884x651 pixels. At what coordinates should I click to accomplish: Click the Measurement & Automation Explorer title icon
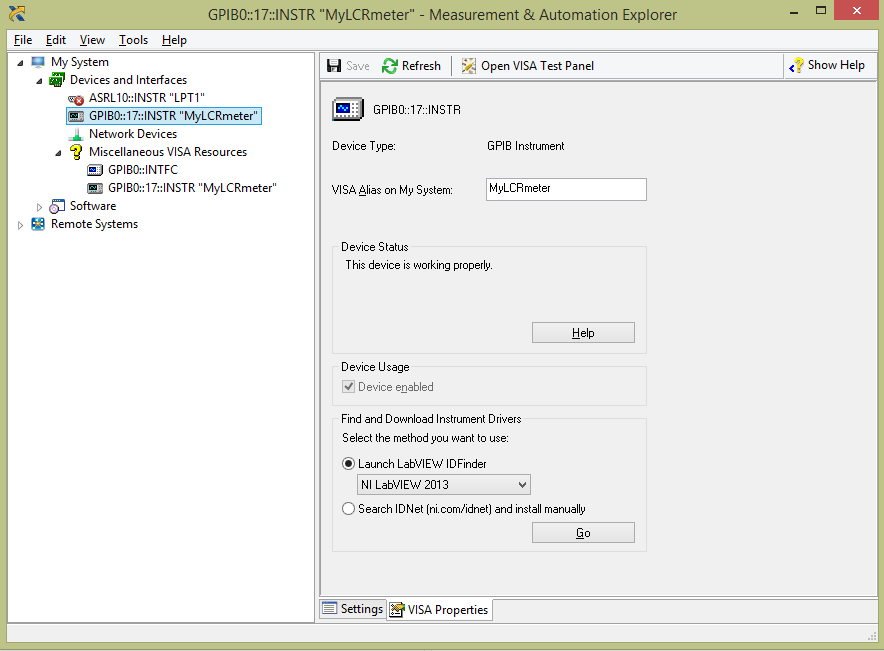17,14
